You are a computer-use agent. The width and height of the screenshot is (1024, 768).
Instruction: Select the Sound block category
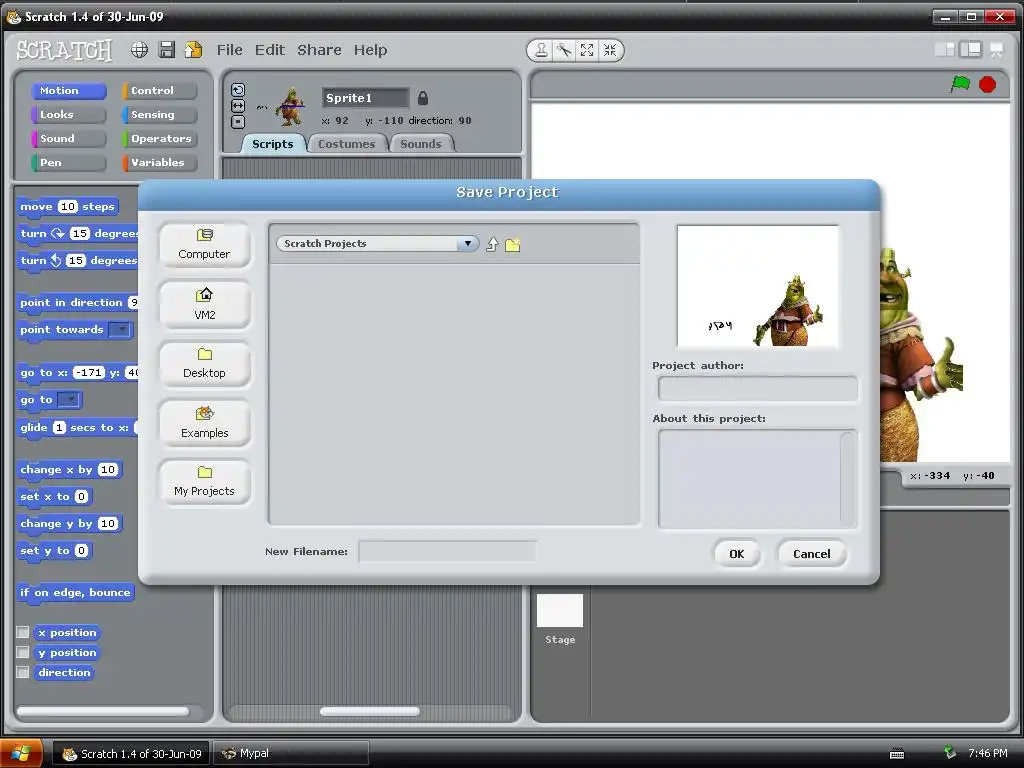(x=69, y=138)
